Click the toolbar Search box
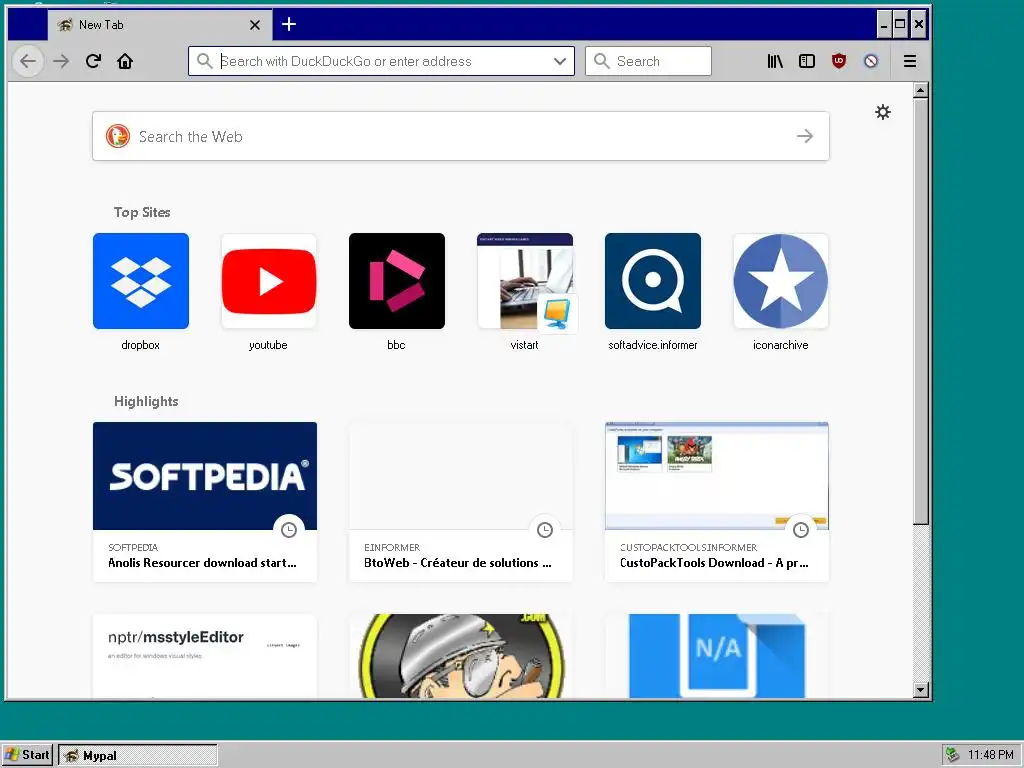Viewport: 1024px width, 768px height. pyautogui.click(x=648, y=61)
